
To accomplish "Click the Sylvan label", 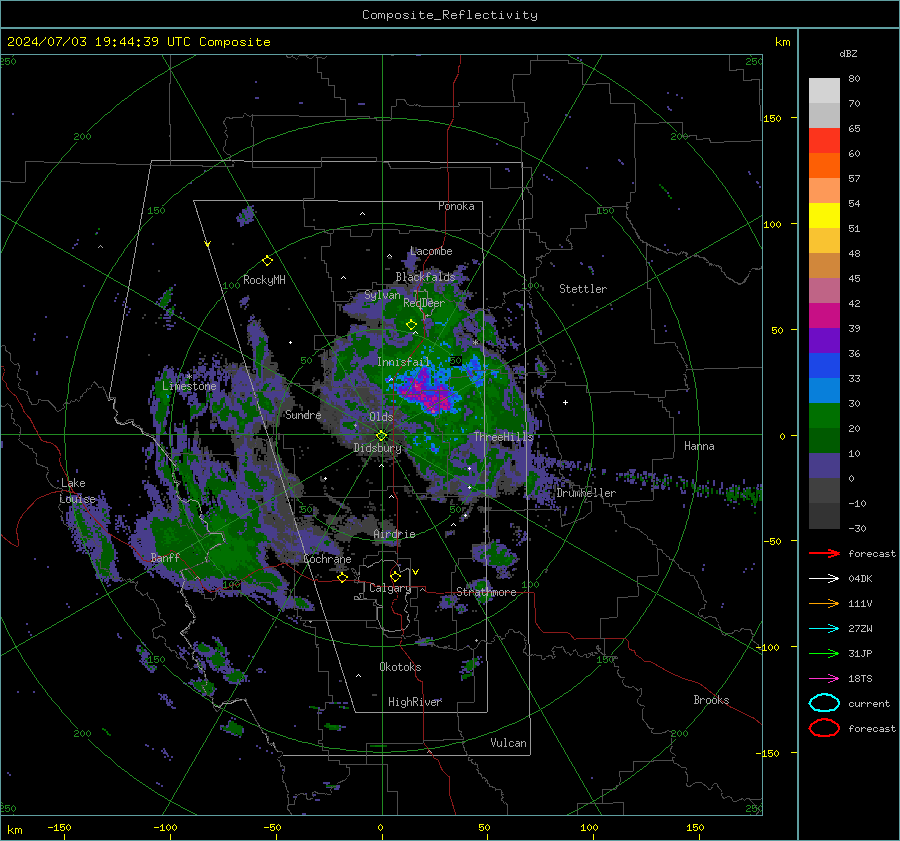I will (382, 295).
